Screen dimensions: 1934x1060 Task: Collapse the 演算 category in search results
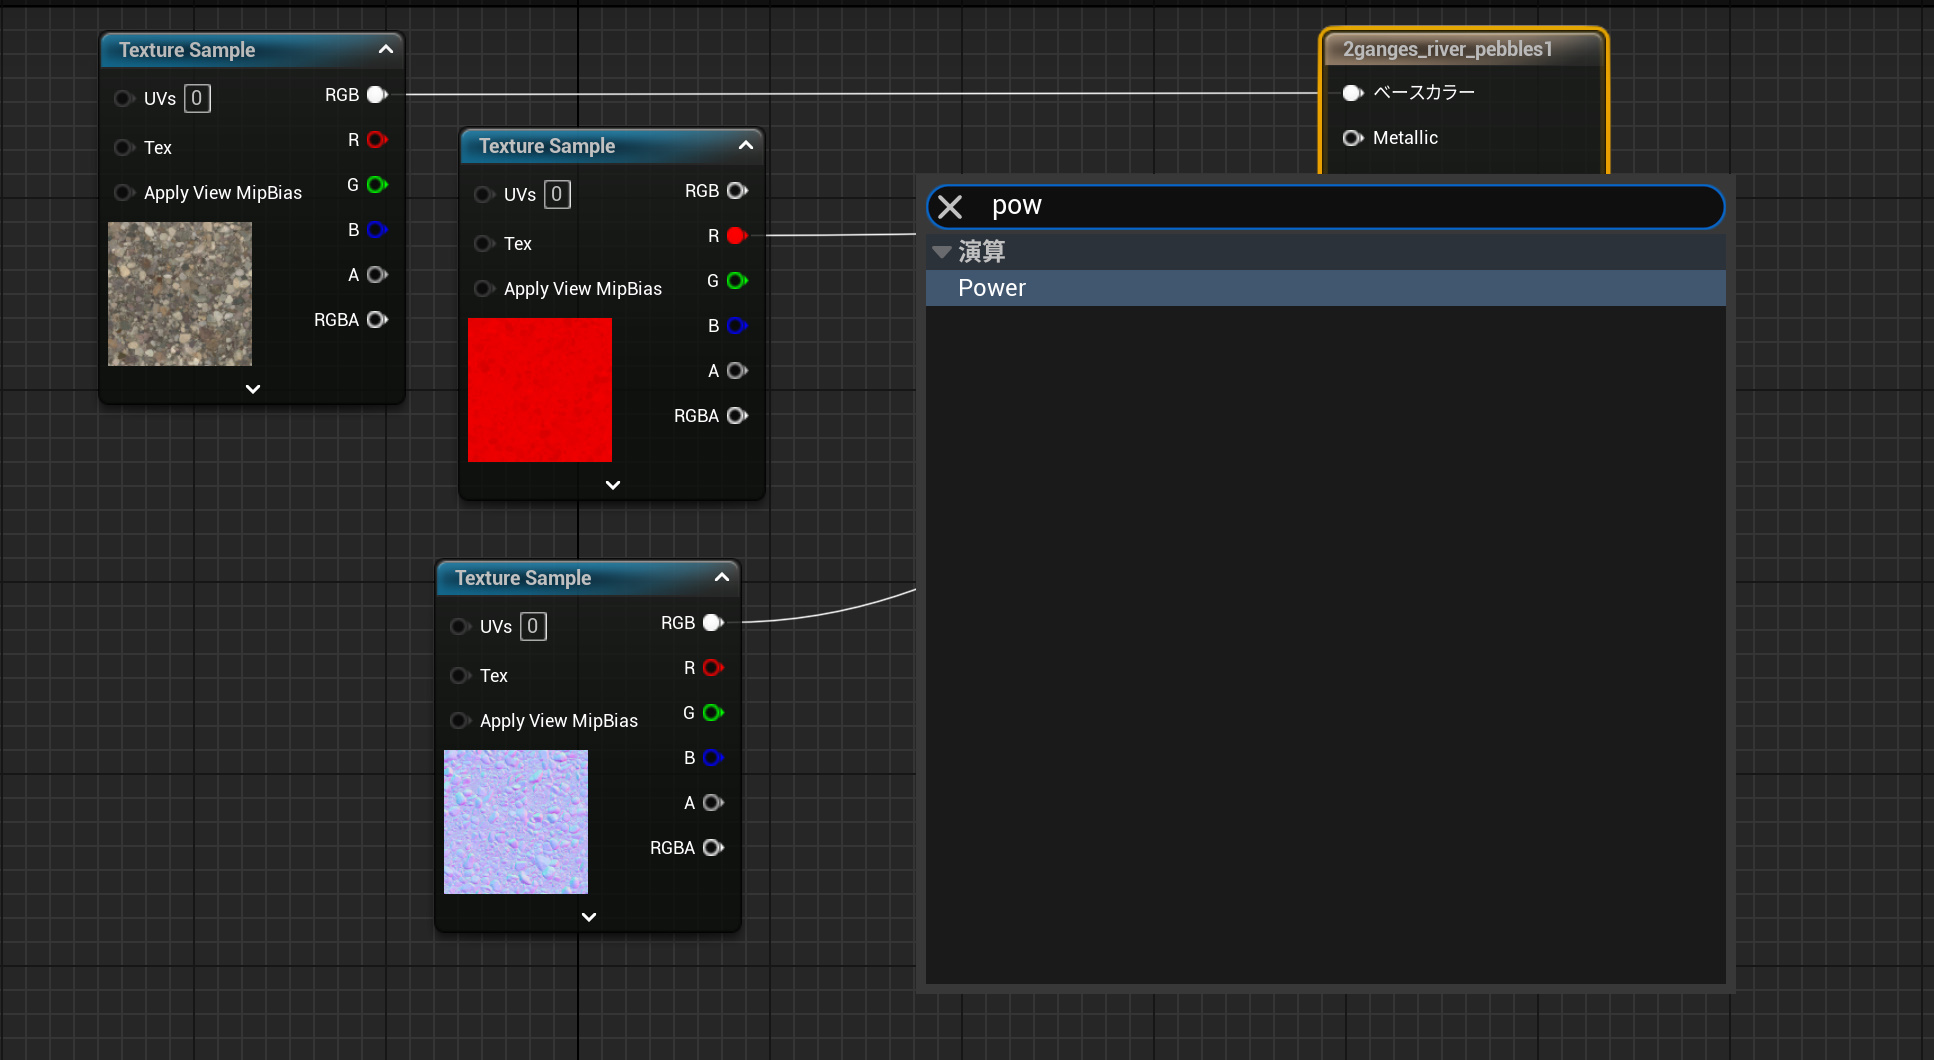[942, 252]
